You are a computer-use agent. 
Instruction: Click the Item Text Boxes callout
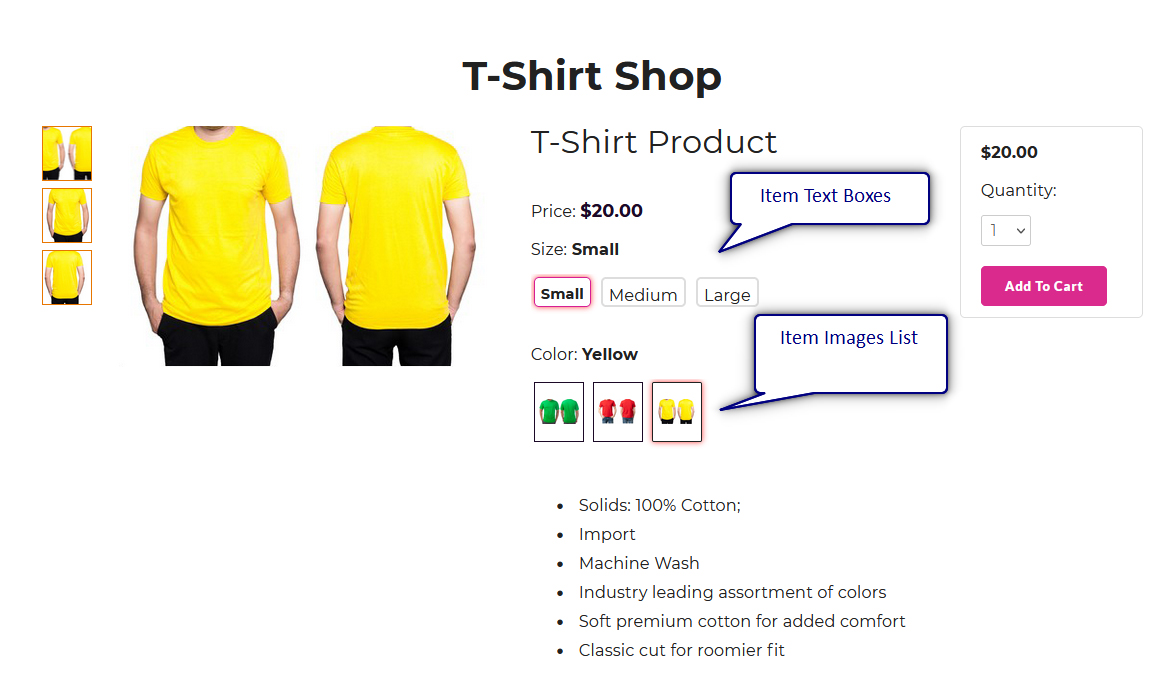(825, 196)
